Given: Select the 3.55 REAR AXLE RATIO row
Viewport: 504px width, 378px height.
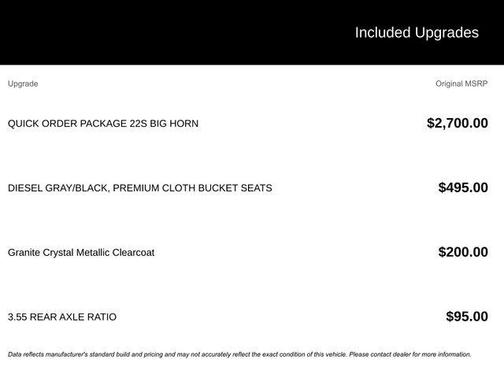Looking at the screenshot, I should [x=248, y=317].
